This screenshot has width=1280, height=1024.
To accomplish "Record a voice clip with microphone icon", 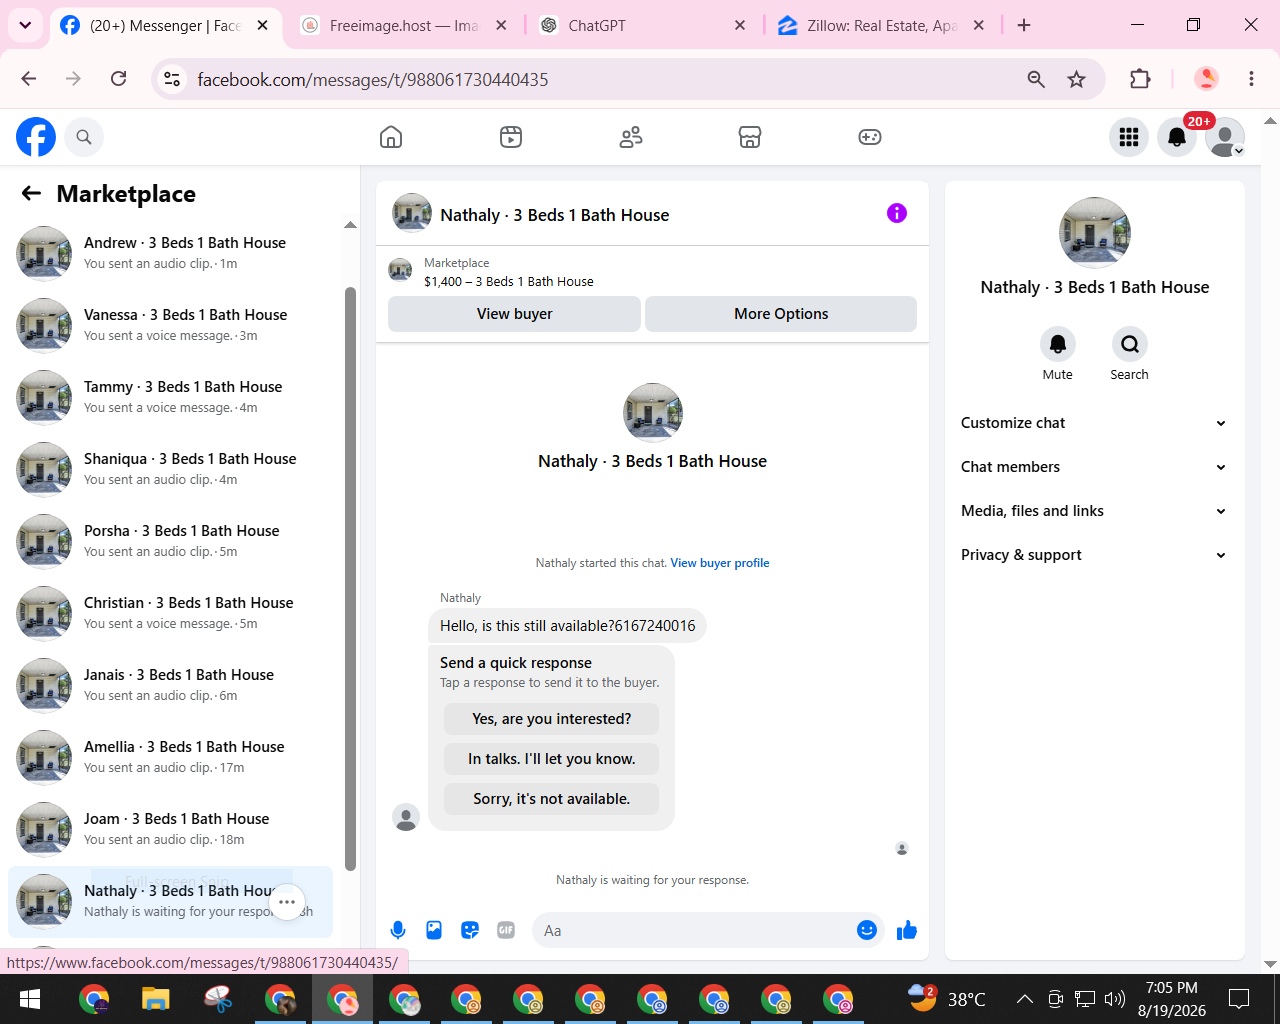I will [x=398, y=930].
